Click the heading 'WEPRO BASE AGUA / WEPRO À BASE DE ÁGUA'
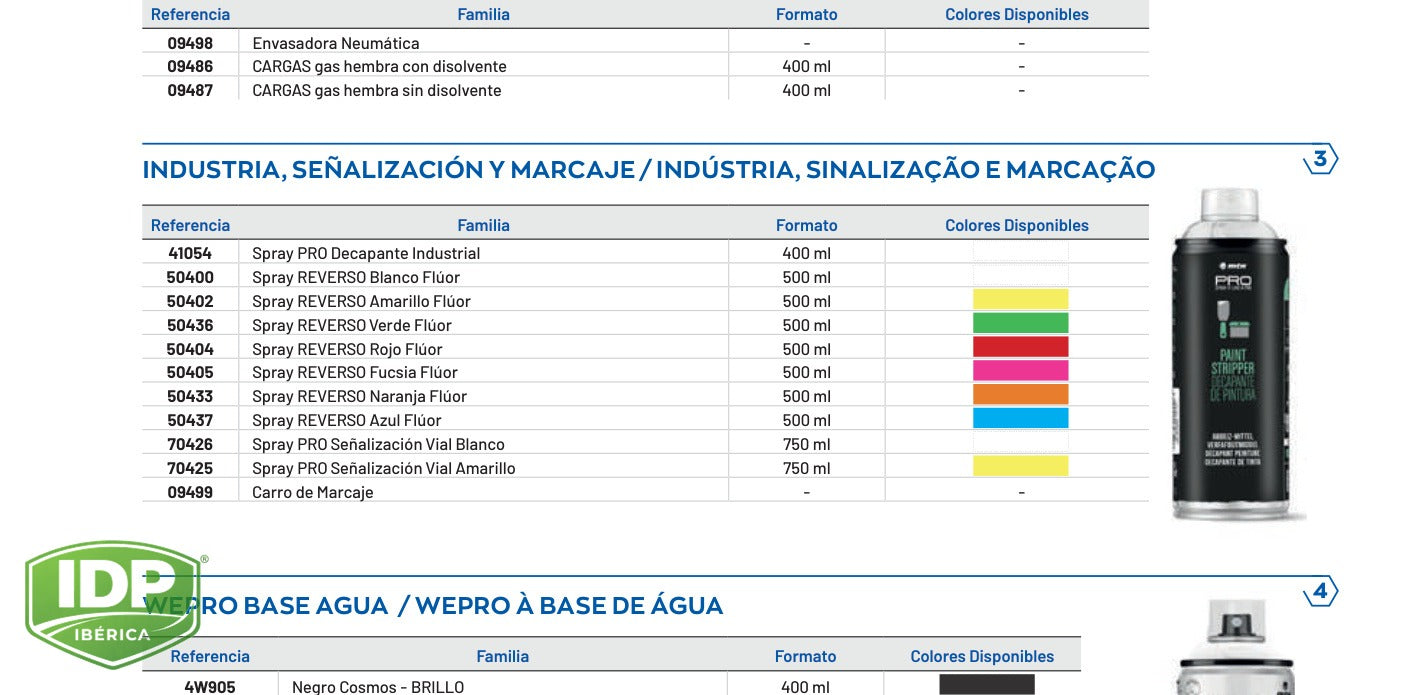This screenshot has width=1418, height=695. click(x=433, y=605)
